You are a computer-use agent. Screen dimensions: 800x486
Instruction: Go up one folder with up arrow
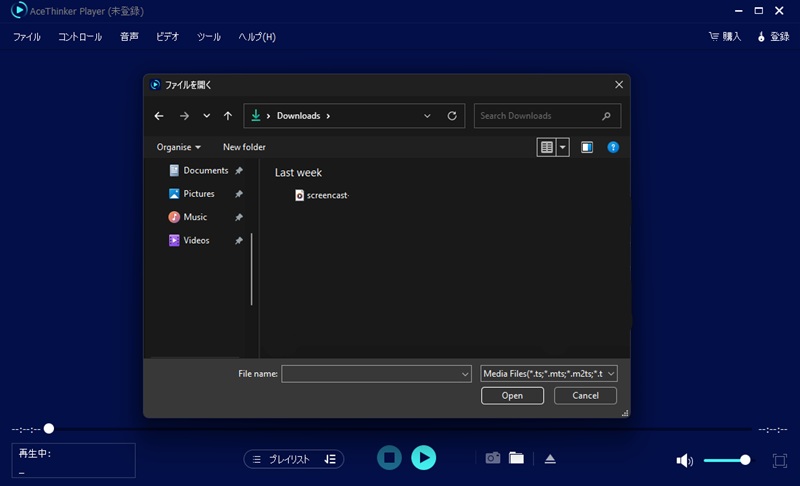point(228,116)
